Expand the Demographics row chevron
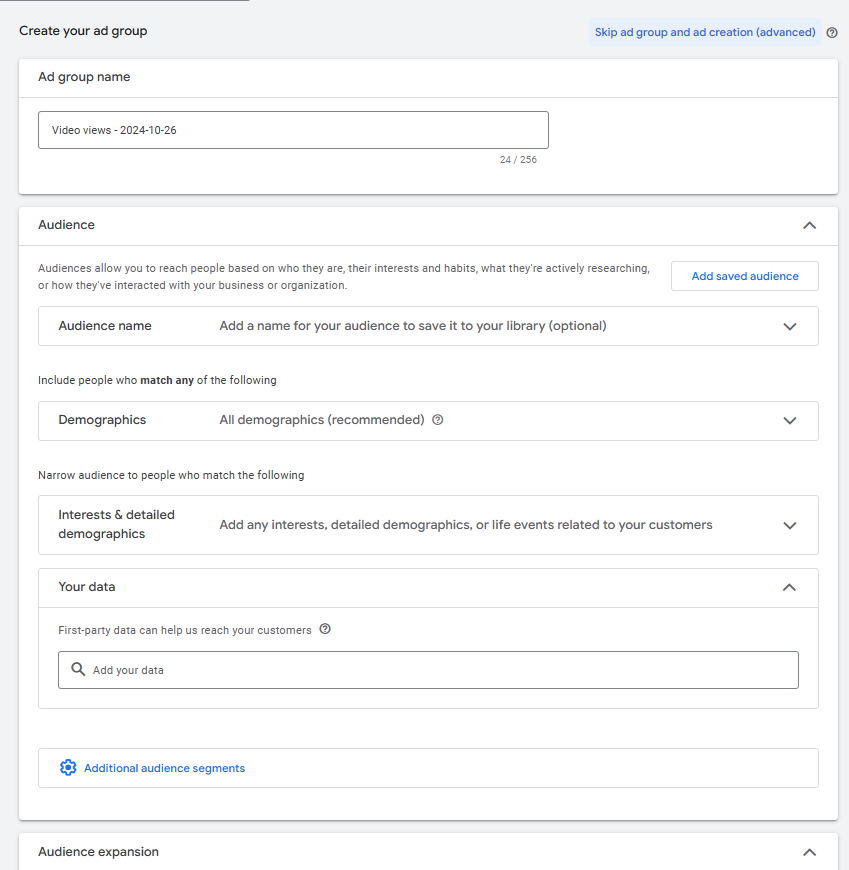 (x=790, y=421)
